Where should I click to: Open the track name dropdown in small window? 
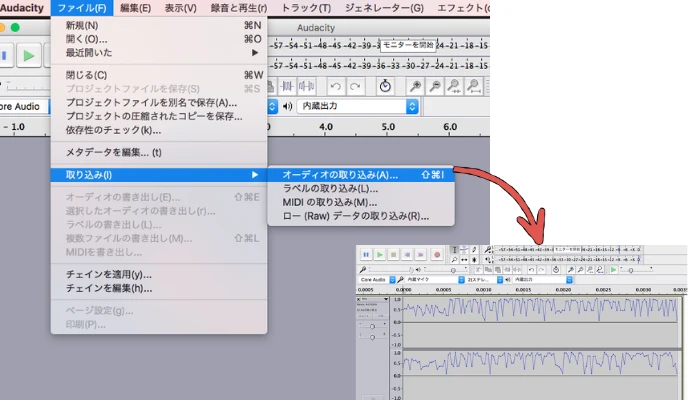tap(375, 299)
